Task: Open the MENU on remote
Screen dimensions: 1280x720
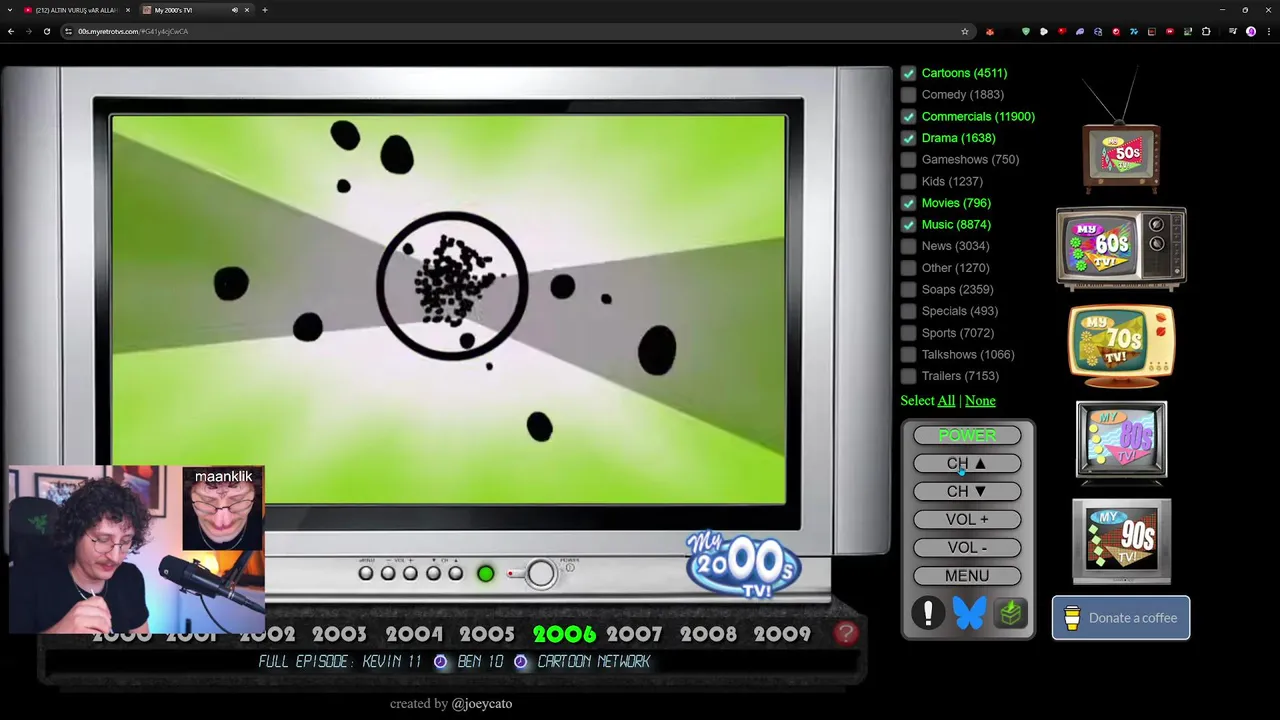Action: pyautogui.click(x=967, y=575)
